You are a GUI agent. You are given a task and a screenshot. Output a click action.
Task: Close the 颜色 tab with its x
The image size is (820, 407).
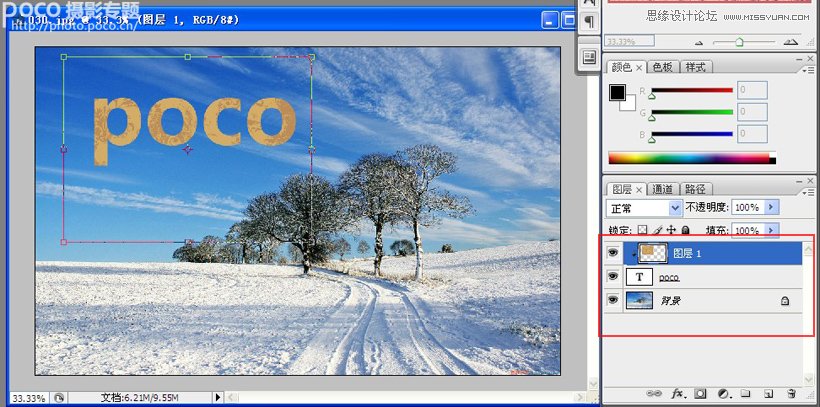639,68
